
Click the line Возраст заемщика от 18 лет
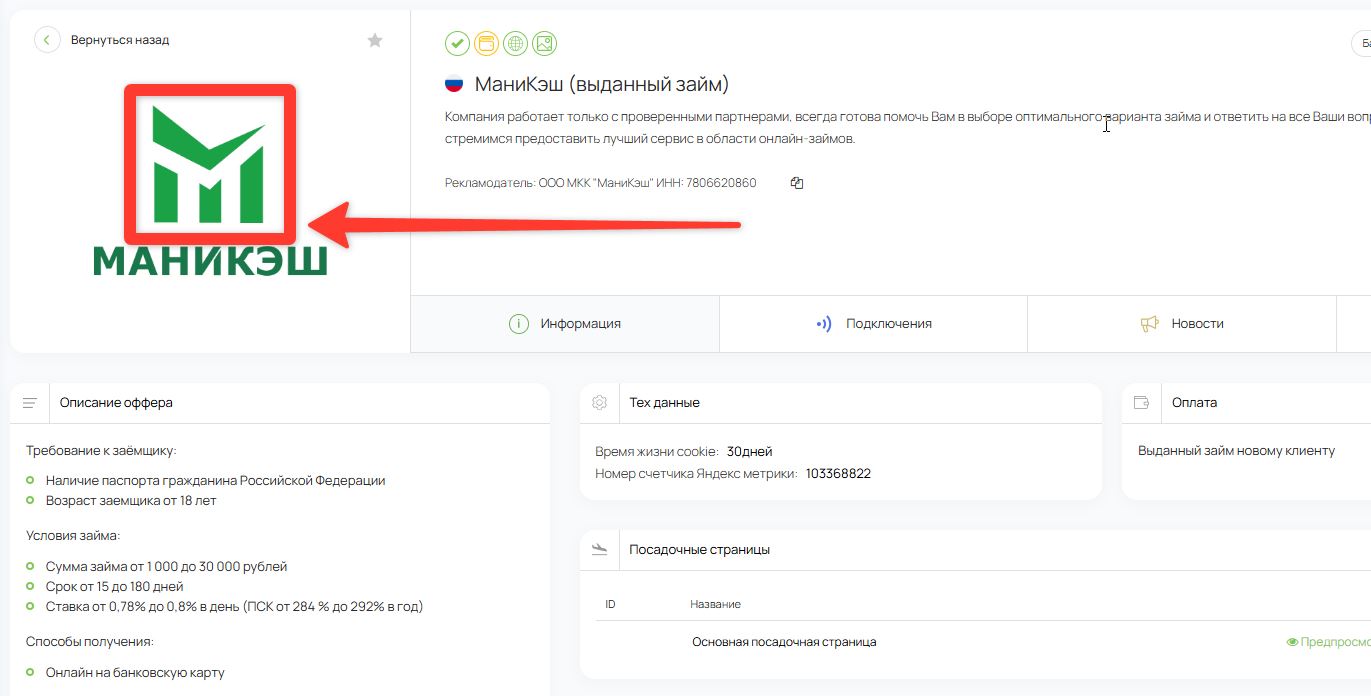pos(131,501)
